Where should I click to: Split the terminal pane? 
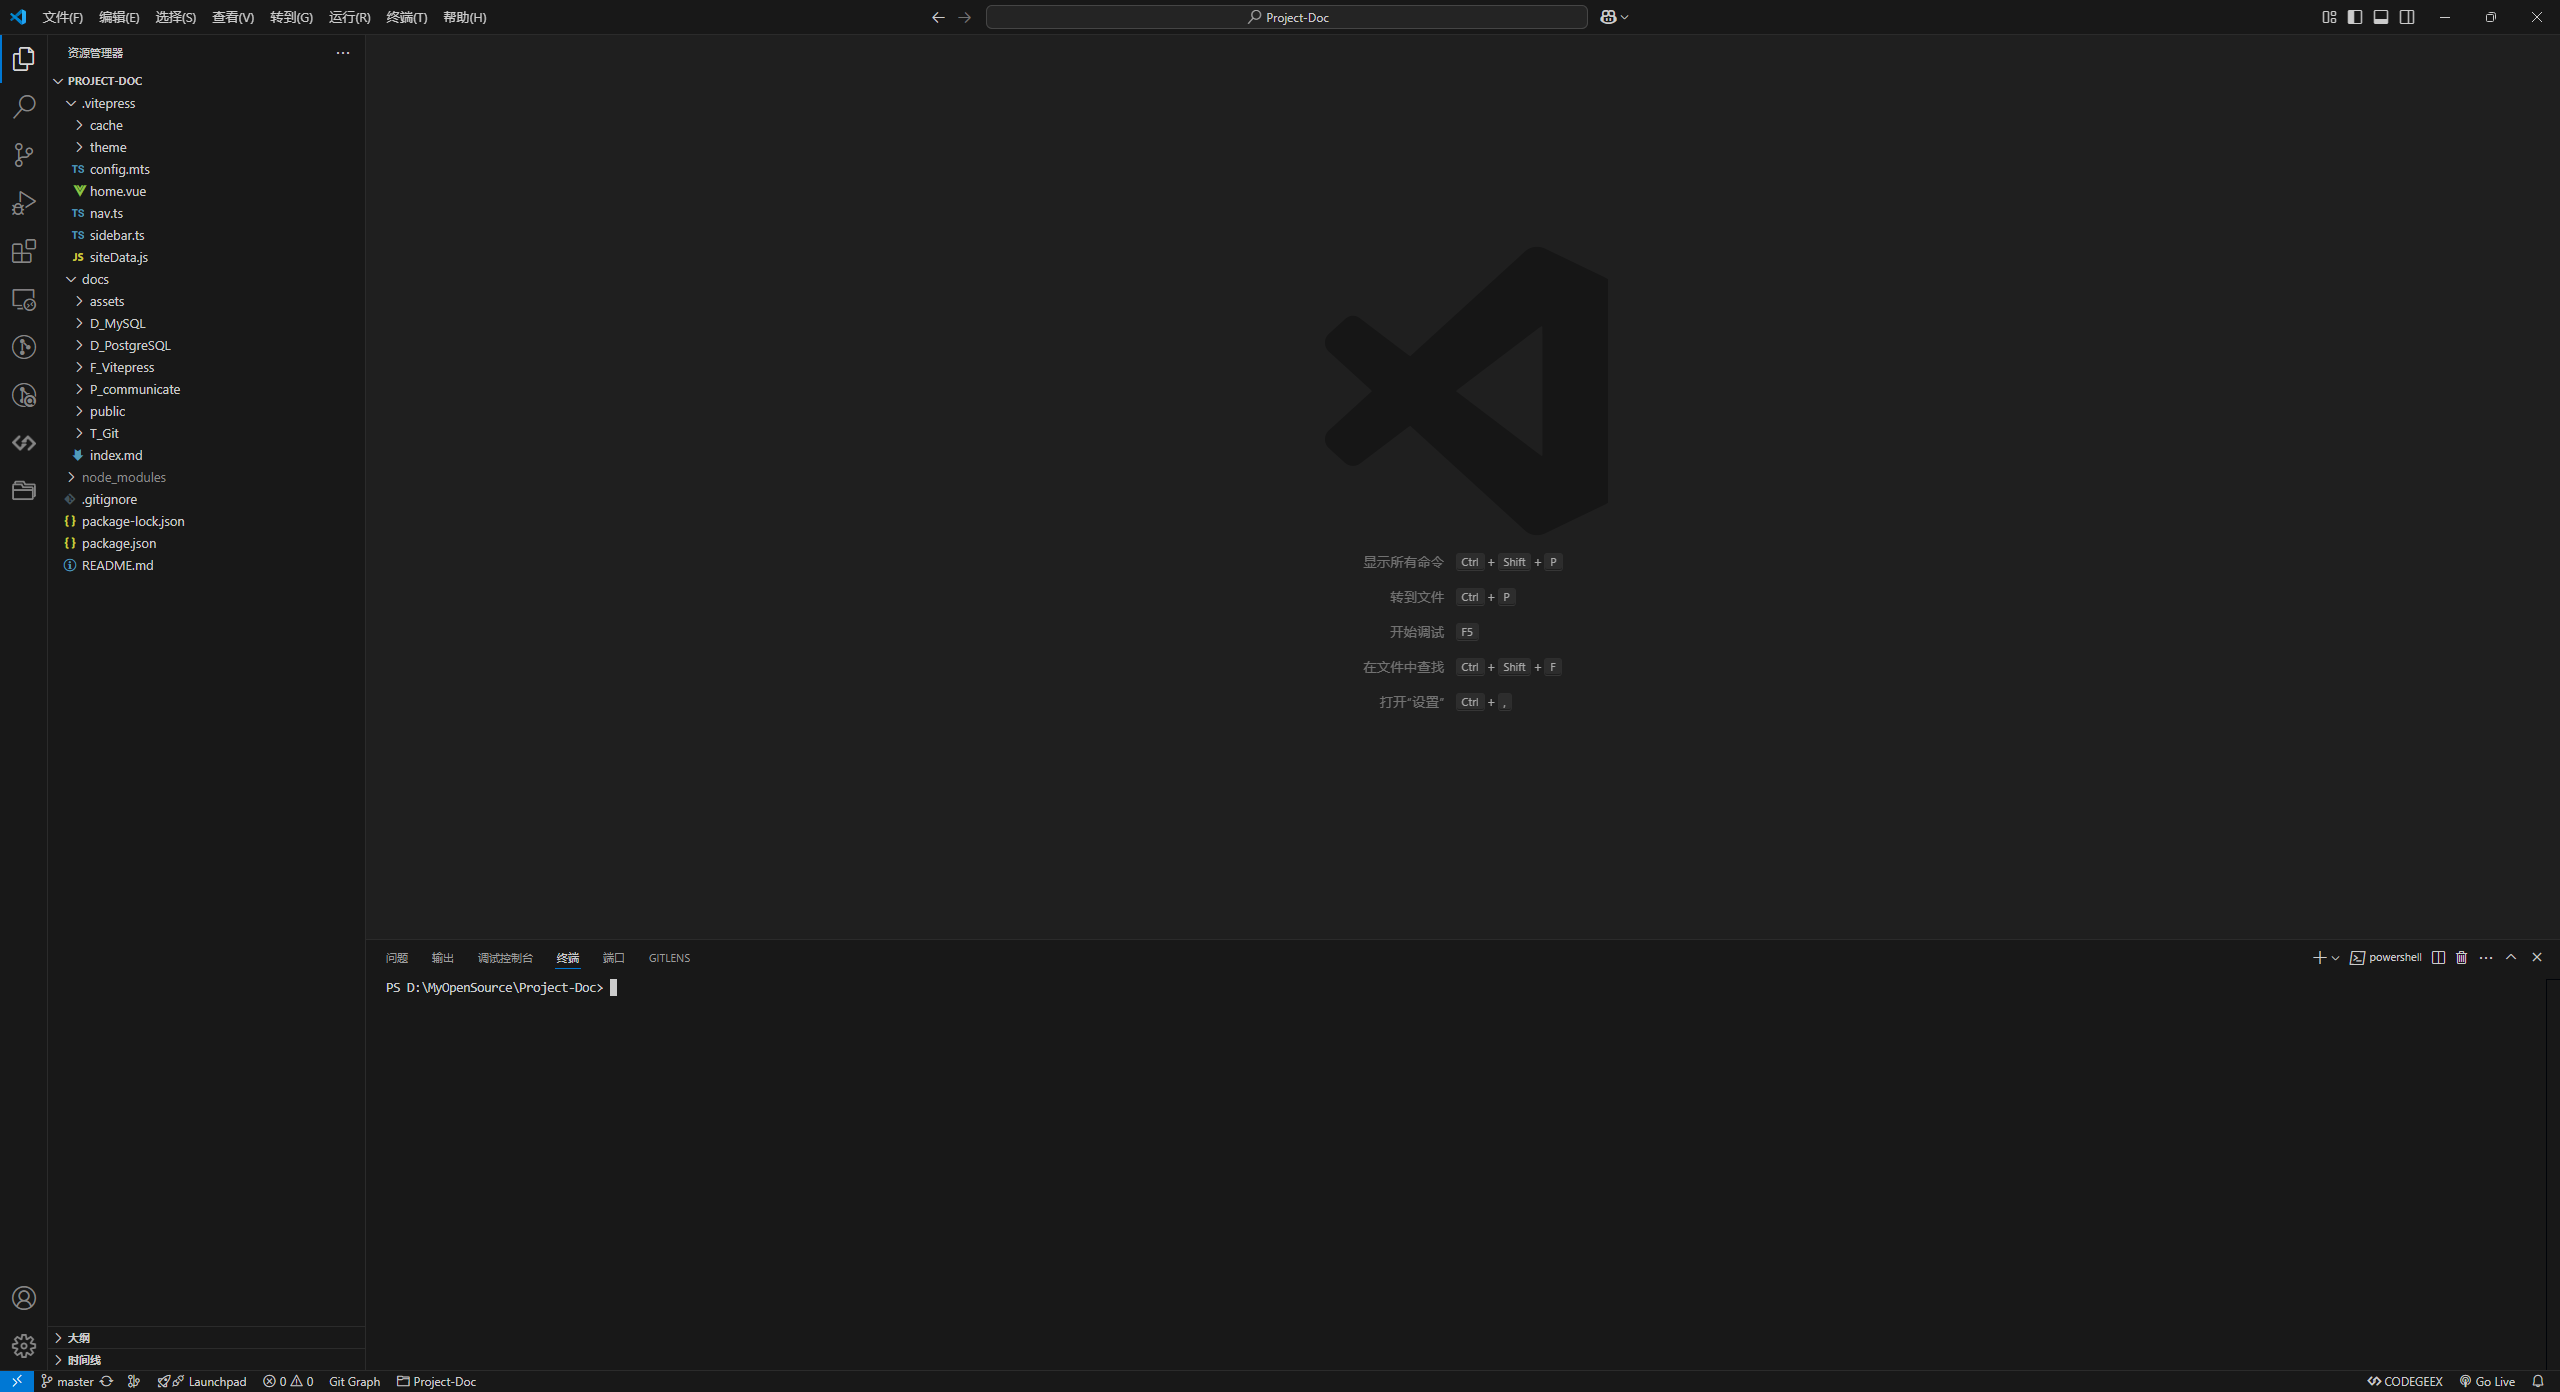[x=2438, y=957]
